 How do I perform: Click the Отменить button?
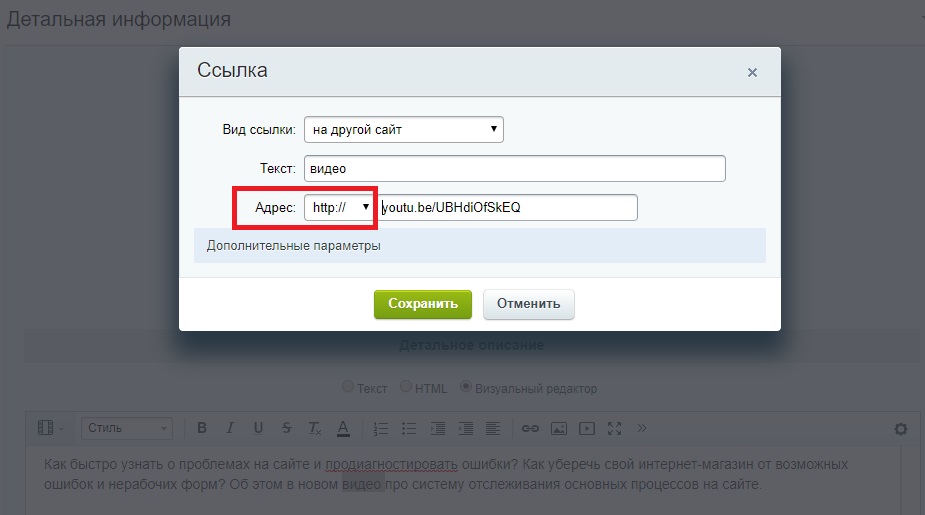[529, 304]
